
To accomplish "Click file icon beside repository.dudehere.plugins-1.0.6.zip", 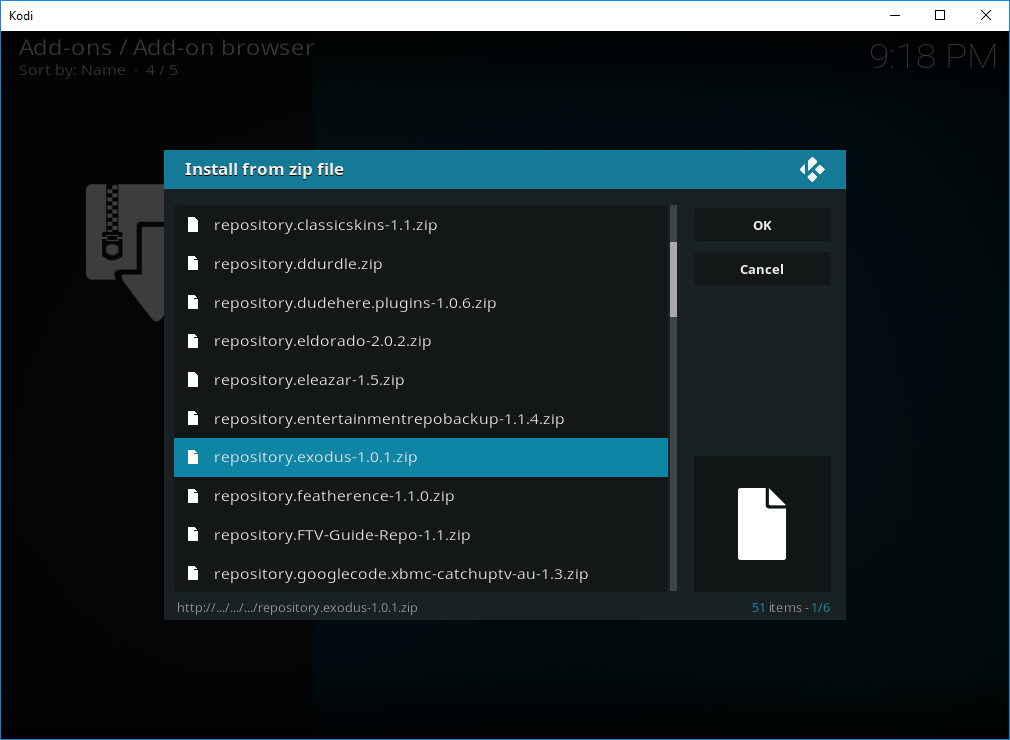I will [193, 302].
